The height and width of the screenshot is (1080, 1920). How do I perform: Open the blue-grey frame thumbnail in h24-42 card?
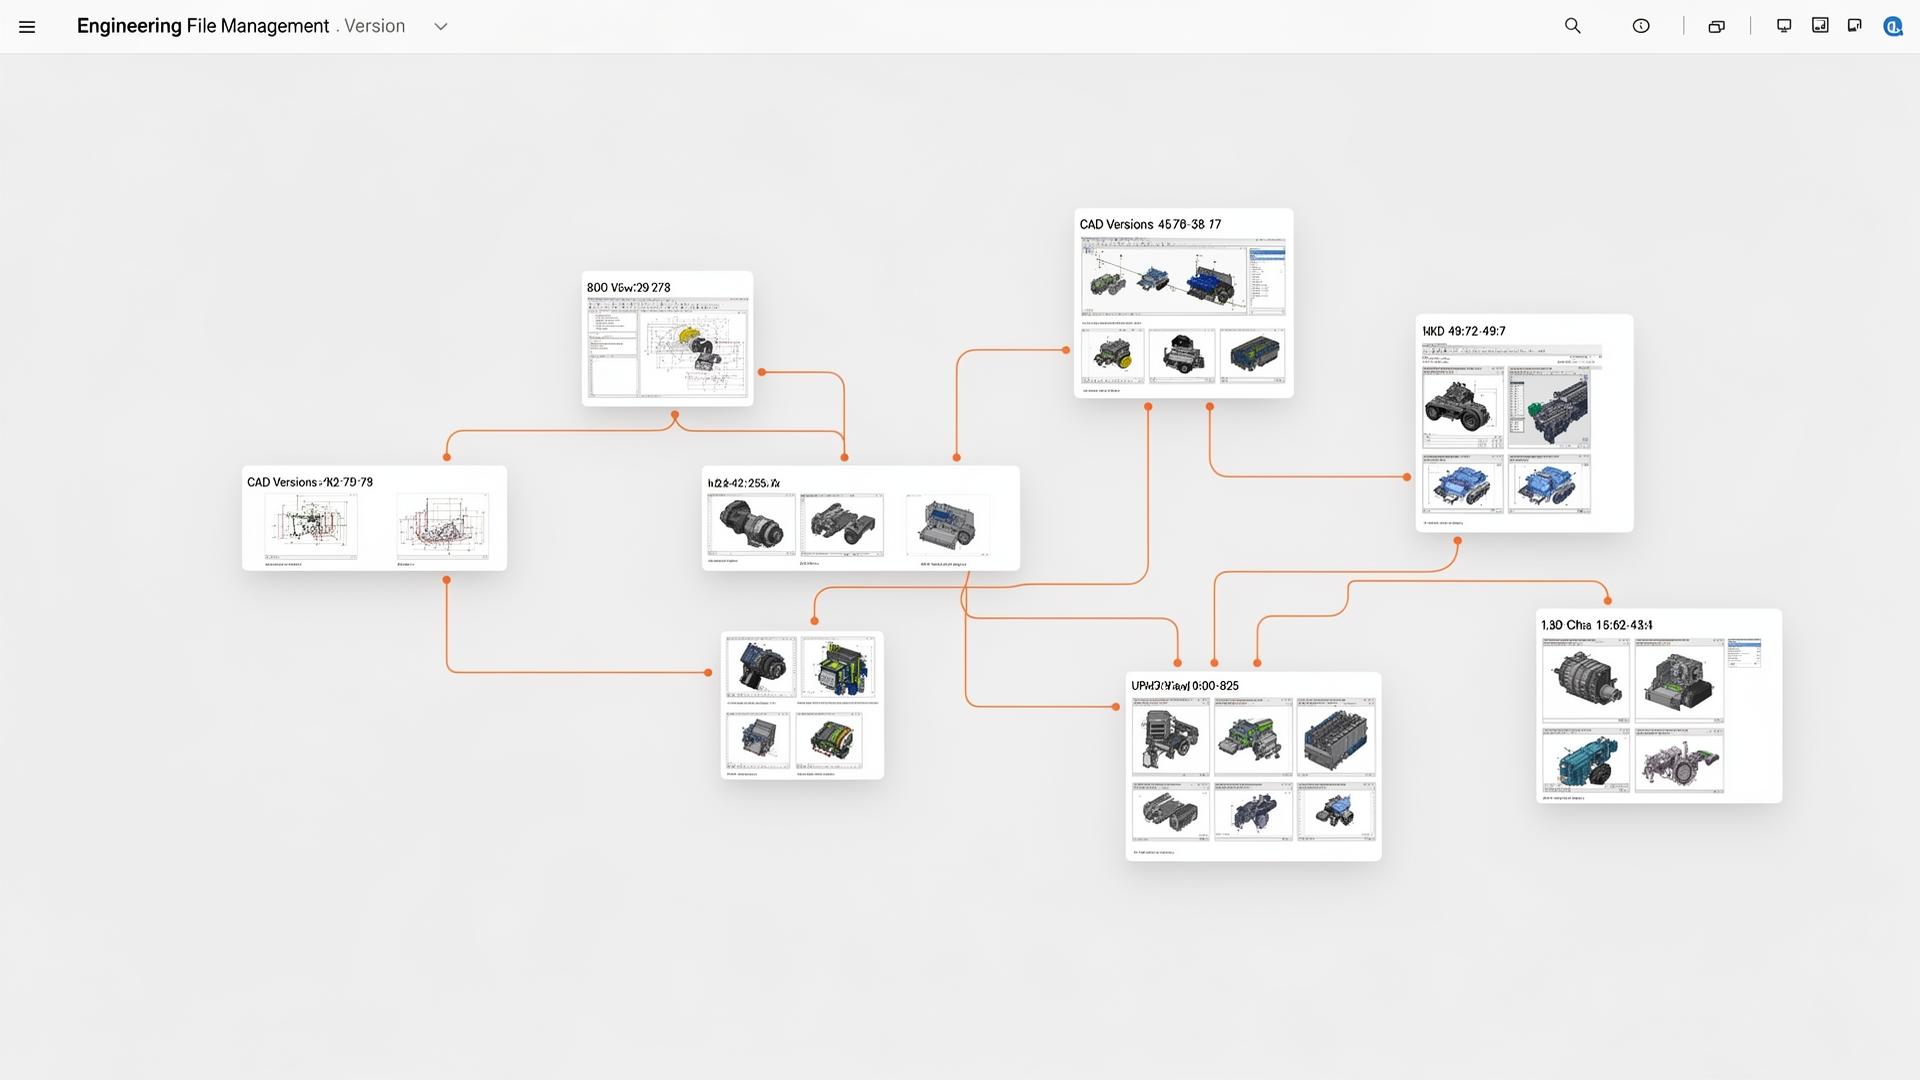click(947, 524)
